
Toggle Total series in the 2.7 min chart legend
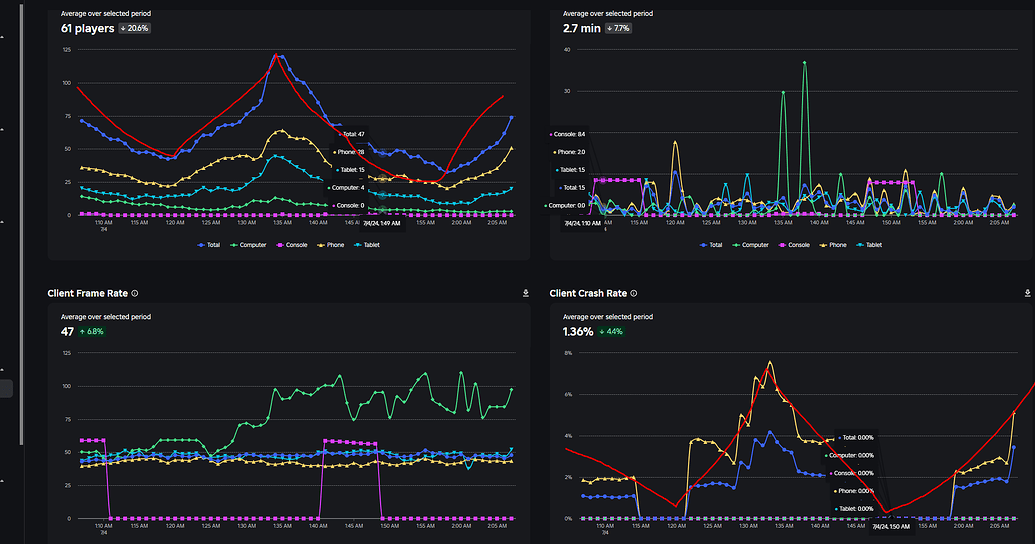(x=712, y=245)
